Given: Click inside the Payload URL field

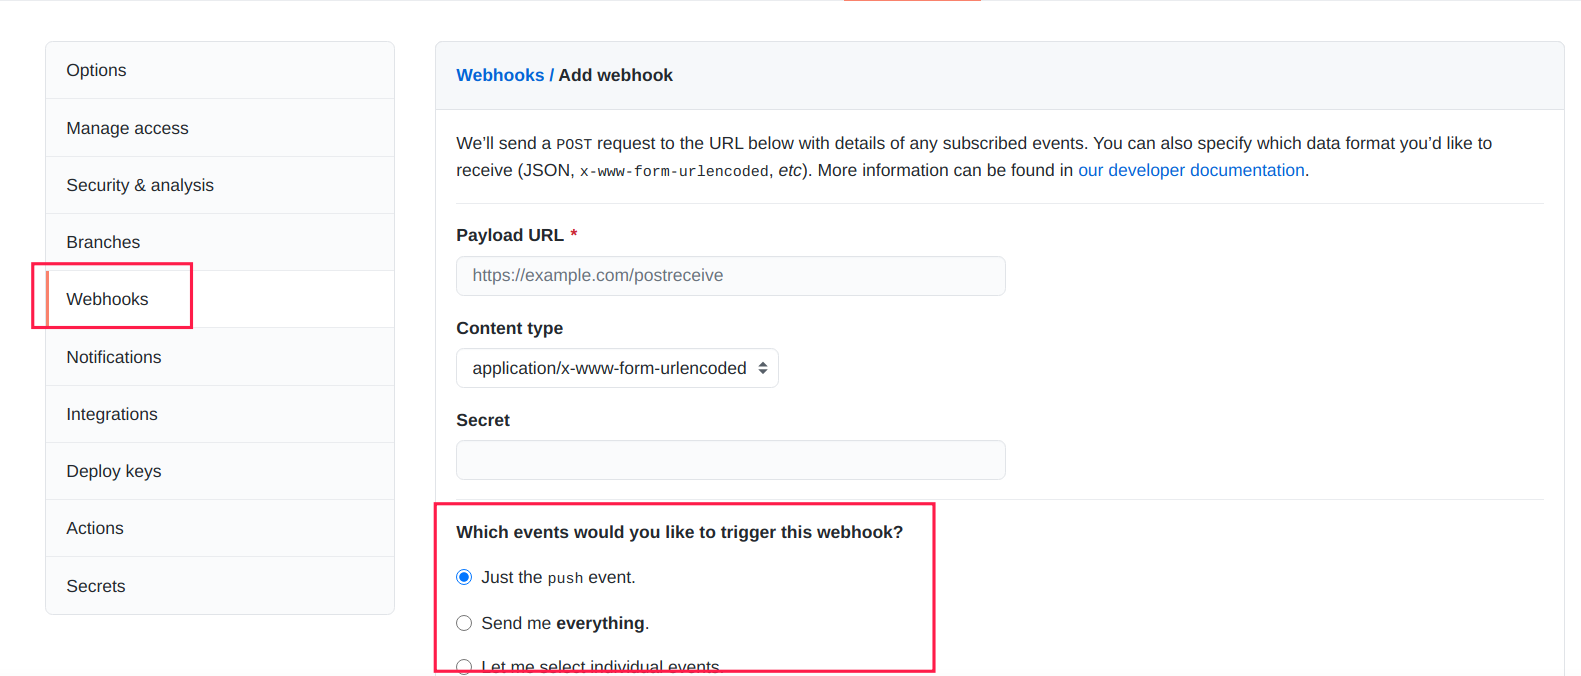Looking at the screenshot, I should tap(730, 275).
